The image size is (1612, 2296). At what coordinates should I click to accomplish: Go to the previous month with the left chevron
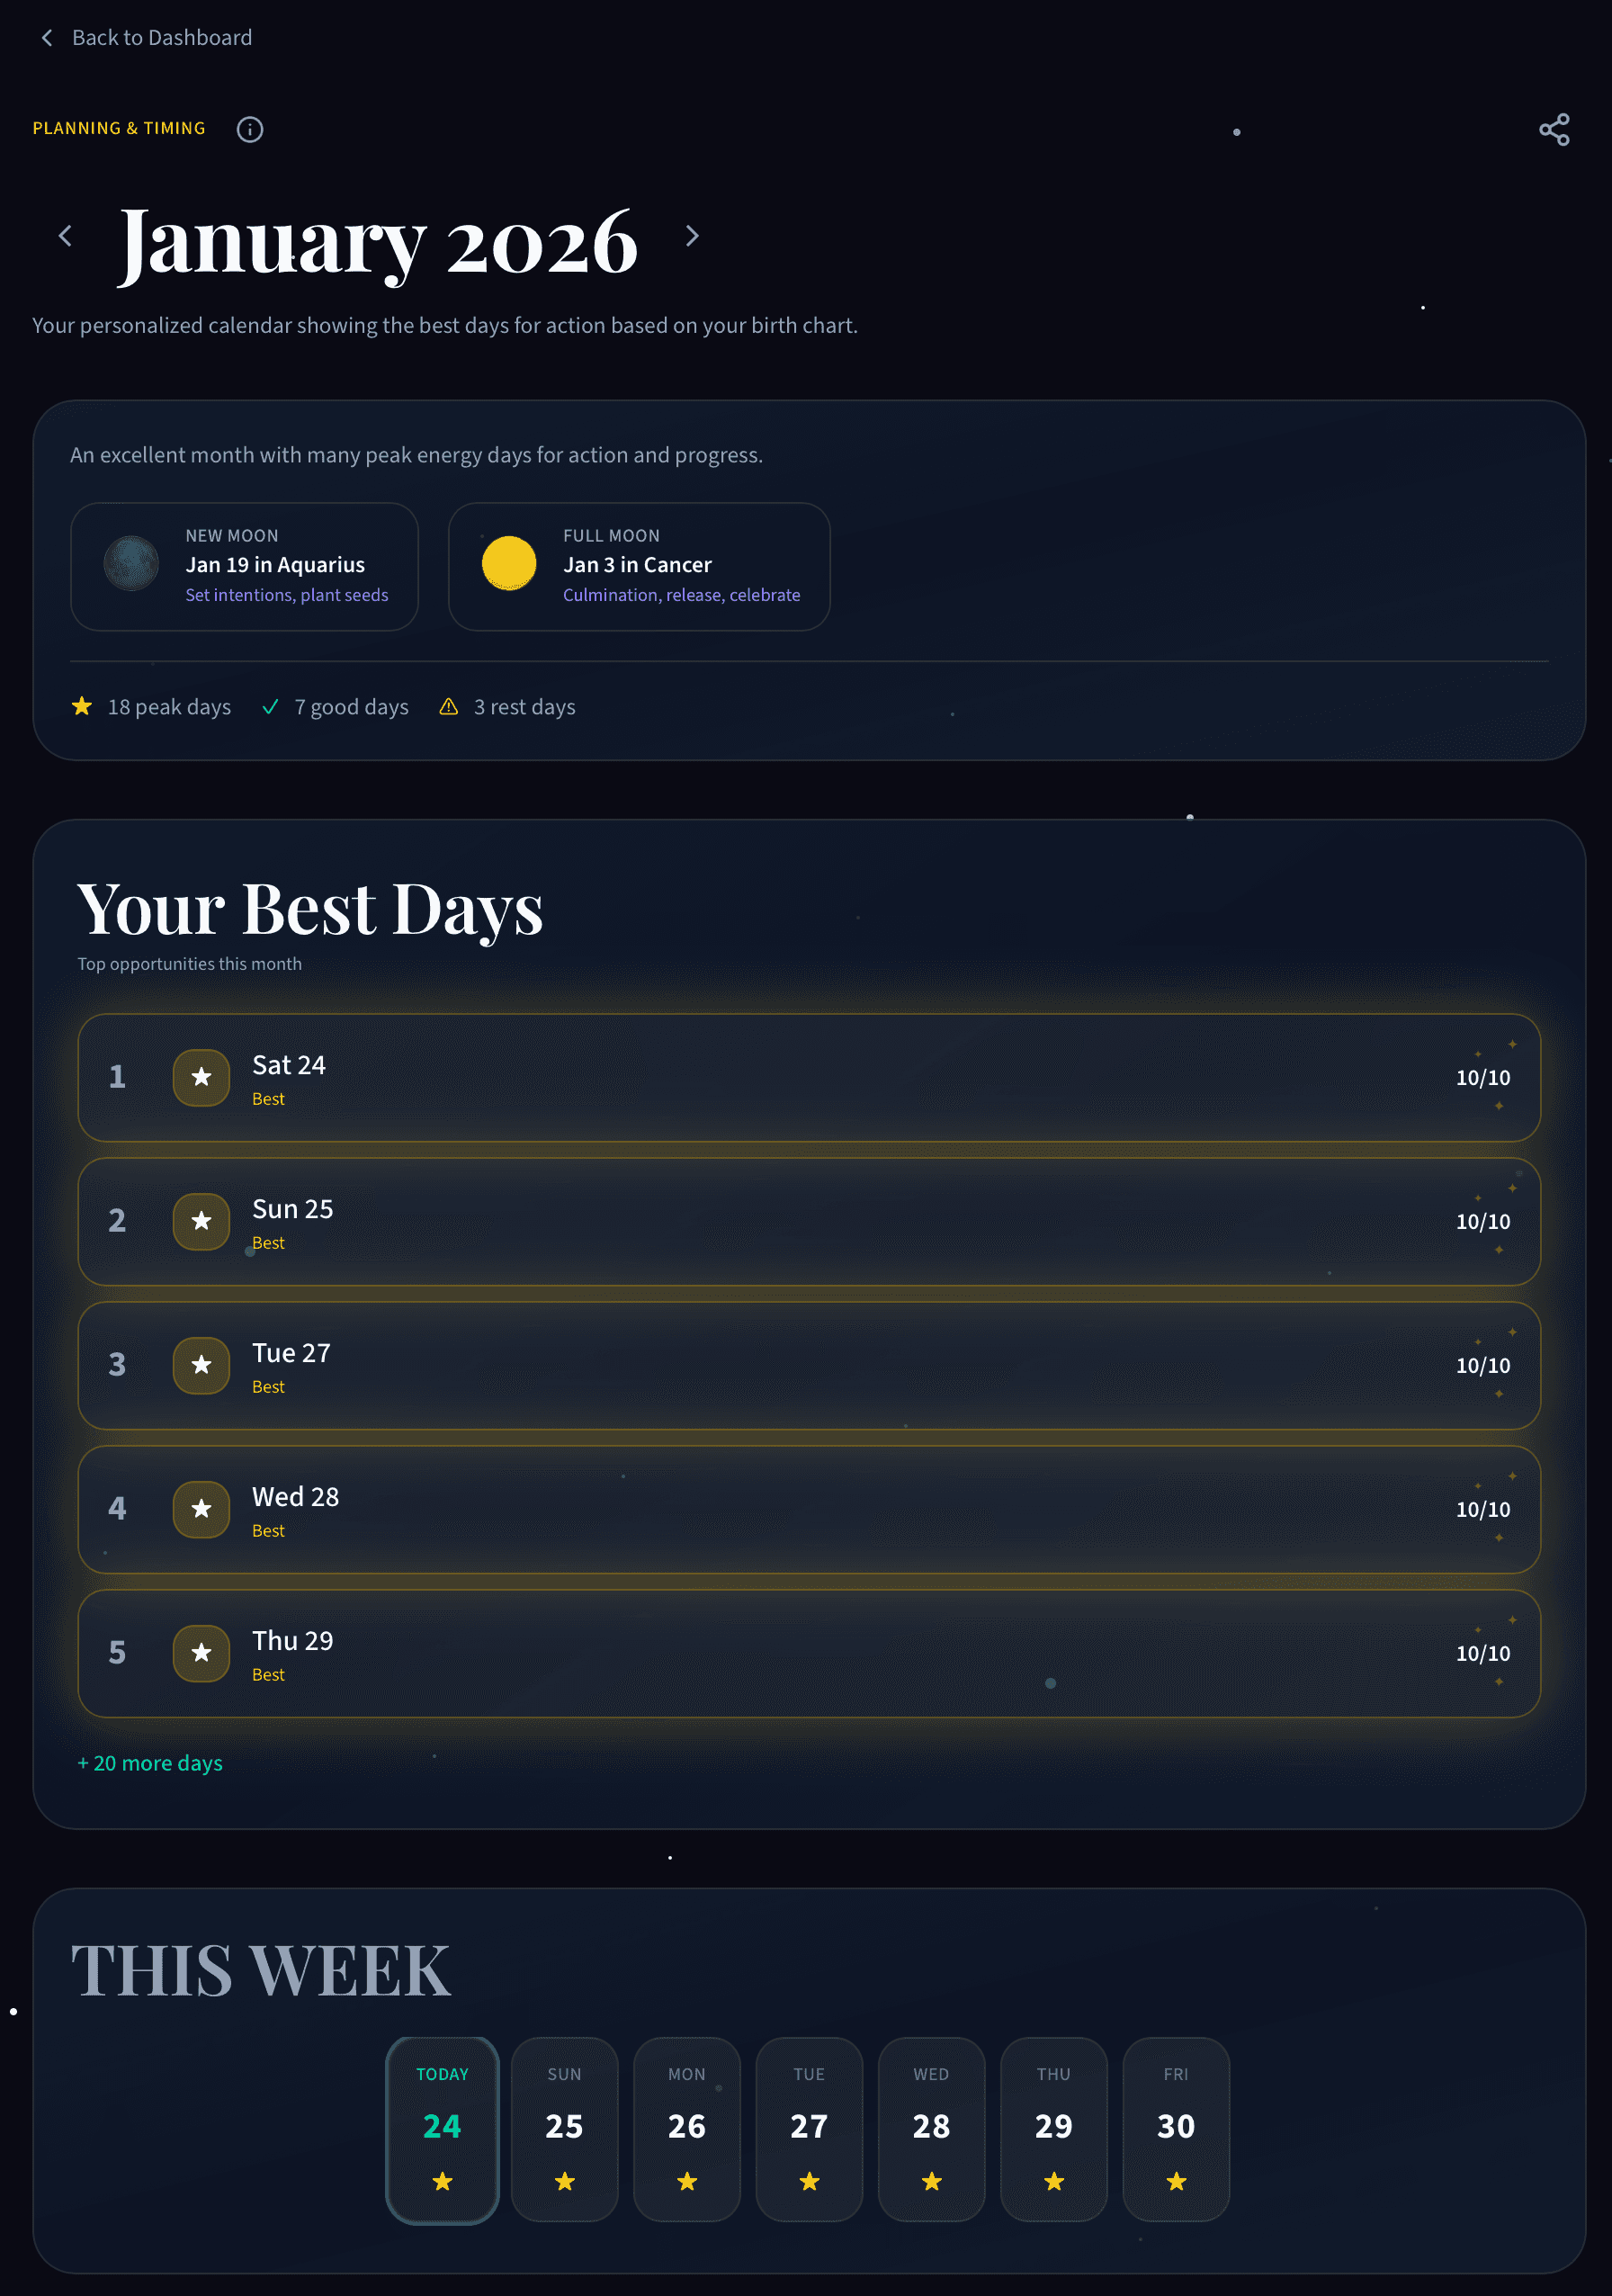point(65,236)
